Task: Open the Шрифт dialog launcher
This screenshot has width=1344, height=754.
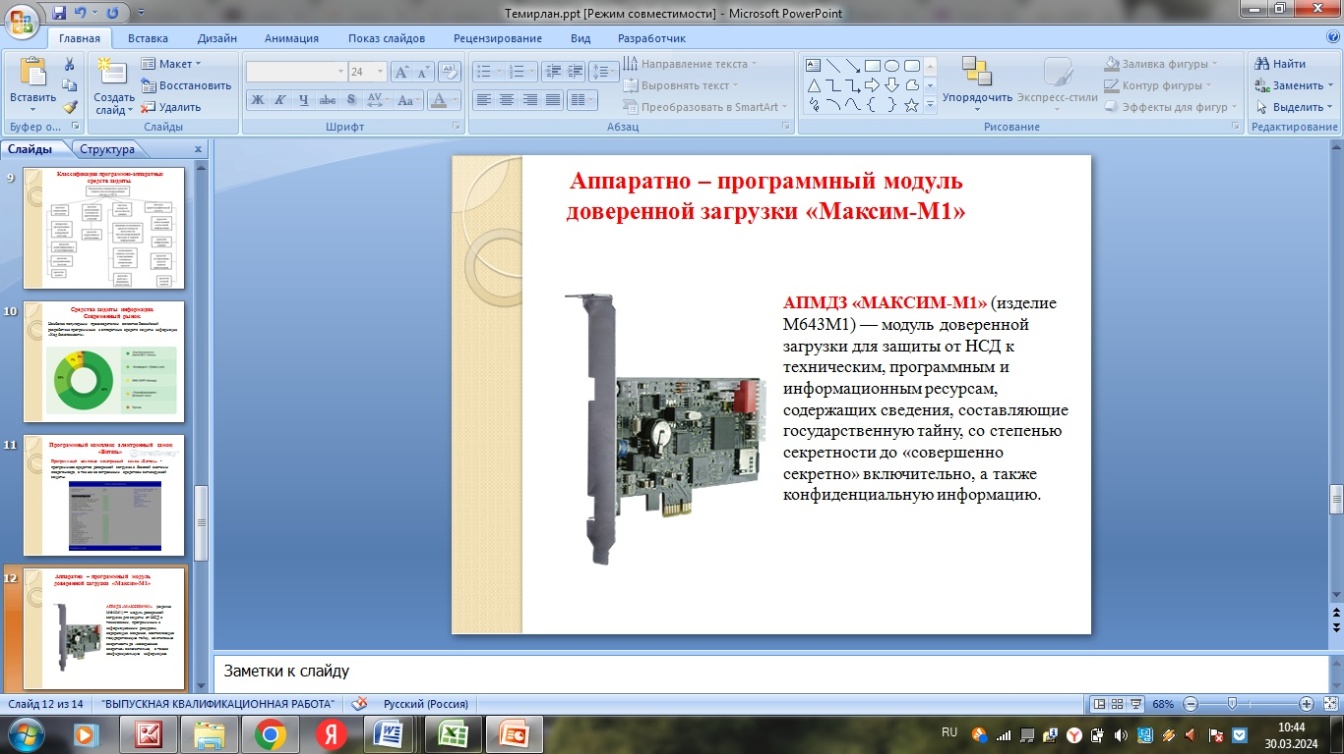Action: click(457, 127)
